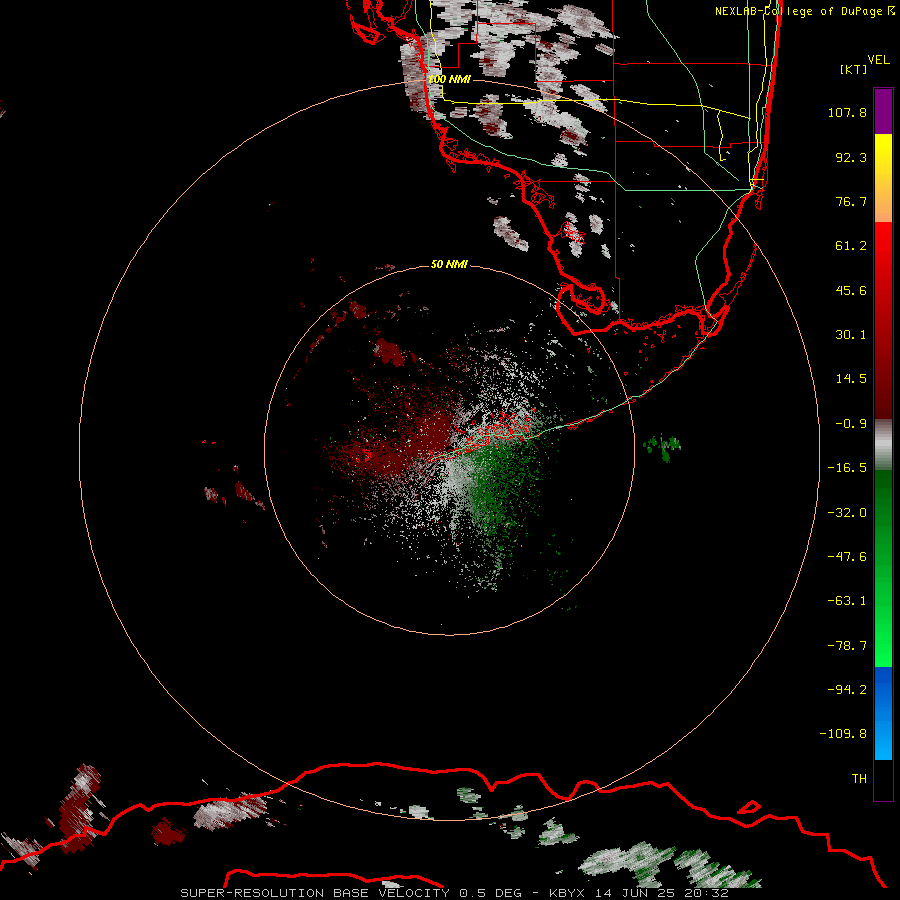Image resolution: width=900 pixels, height=900 pixels.
Task: Click the 14.5 legend value
Action: click(851, 379)
